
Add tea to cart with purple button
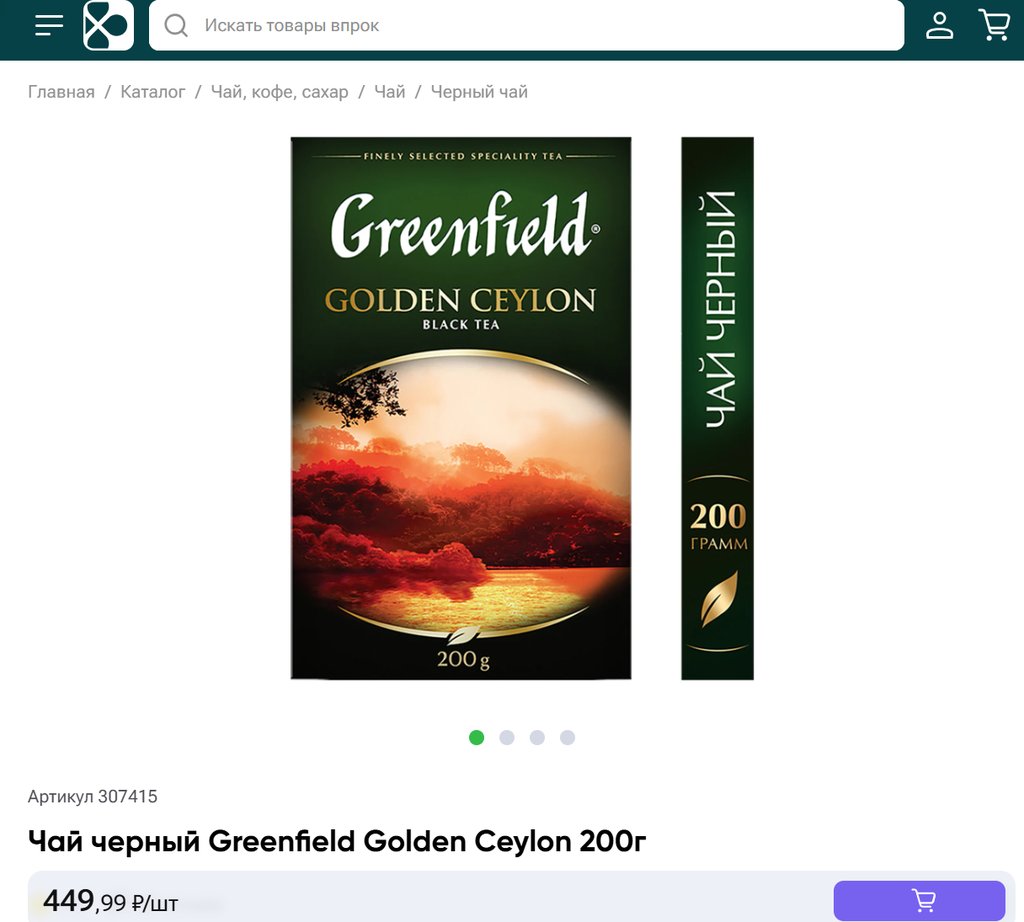pos(919,900)
